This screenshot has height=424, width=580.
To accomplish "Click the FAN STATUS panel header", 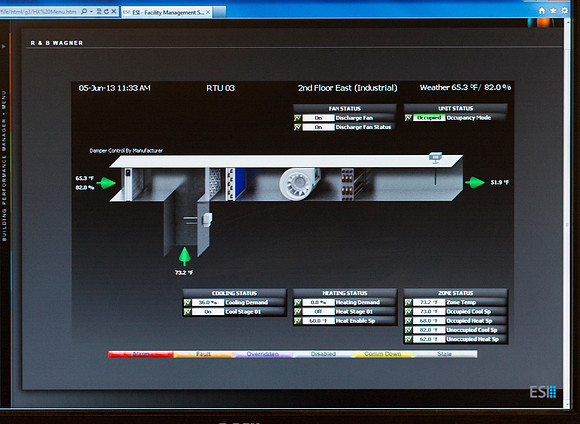I will tap(344, 108).
